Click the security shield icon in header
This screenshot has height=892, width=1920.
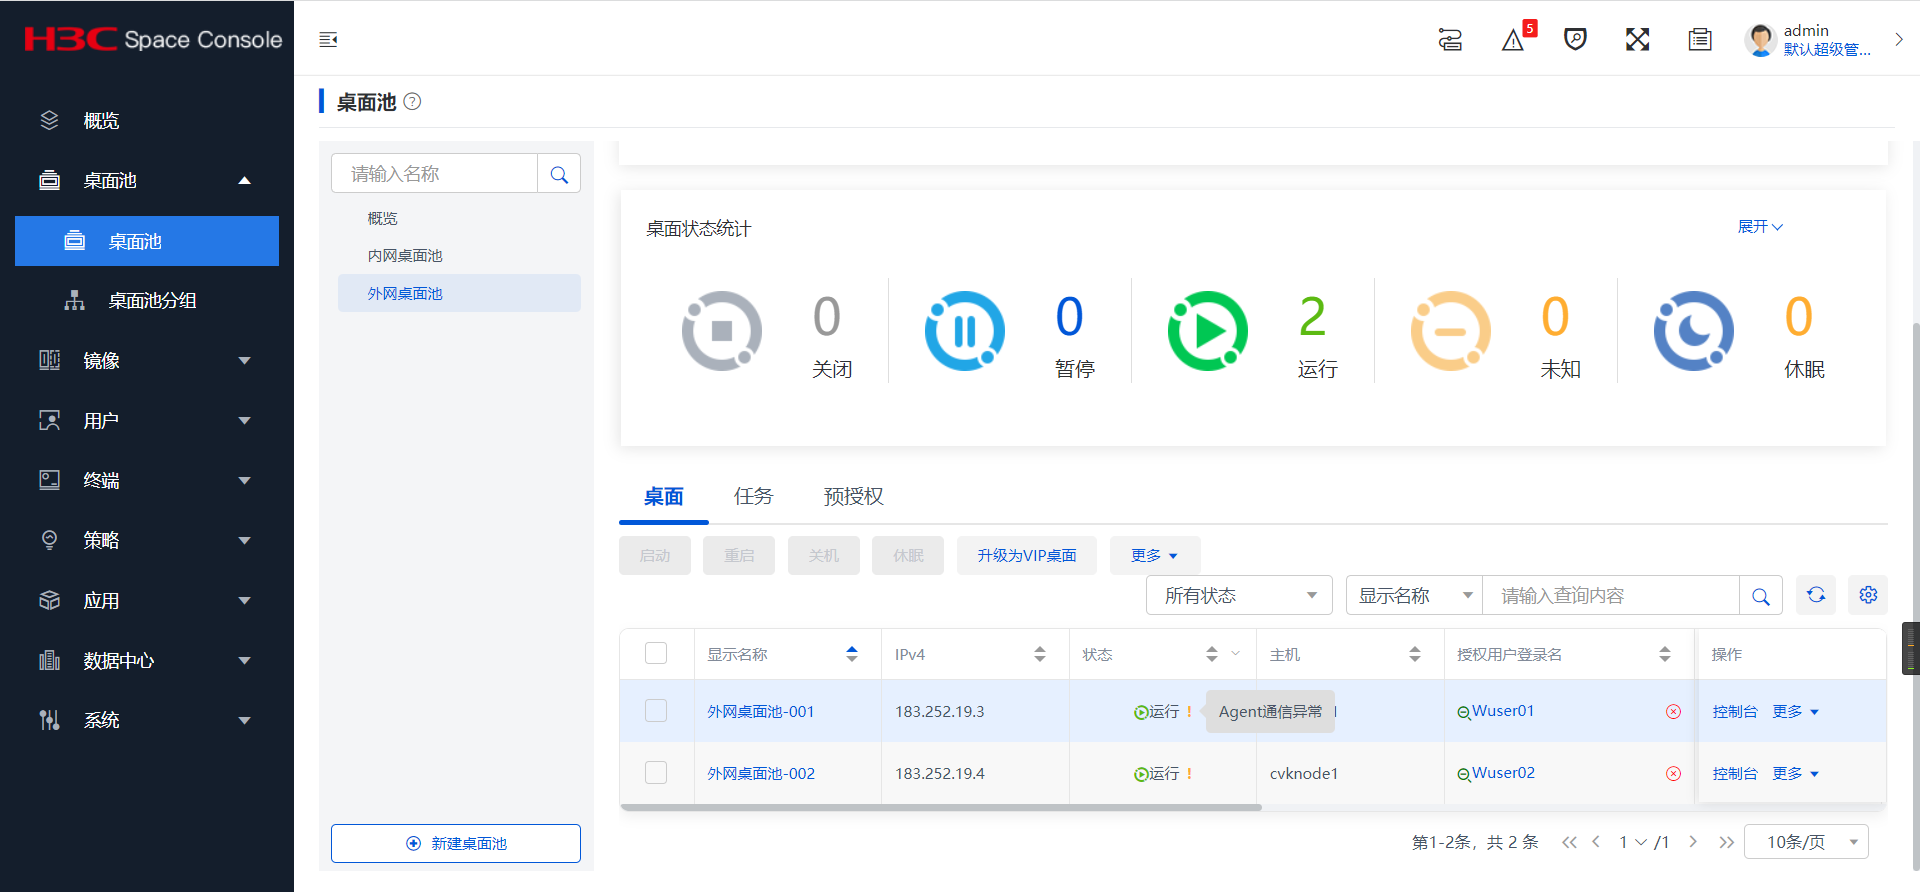click(x=1575, y=40)
